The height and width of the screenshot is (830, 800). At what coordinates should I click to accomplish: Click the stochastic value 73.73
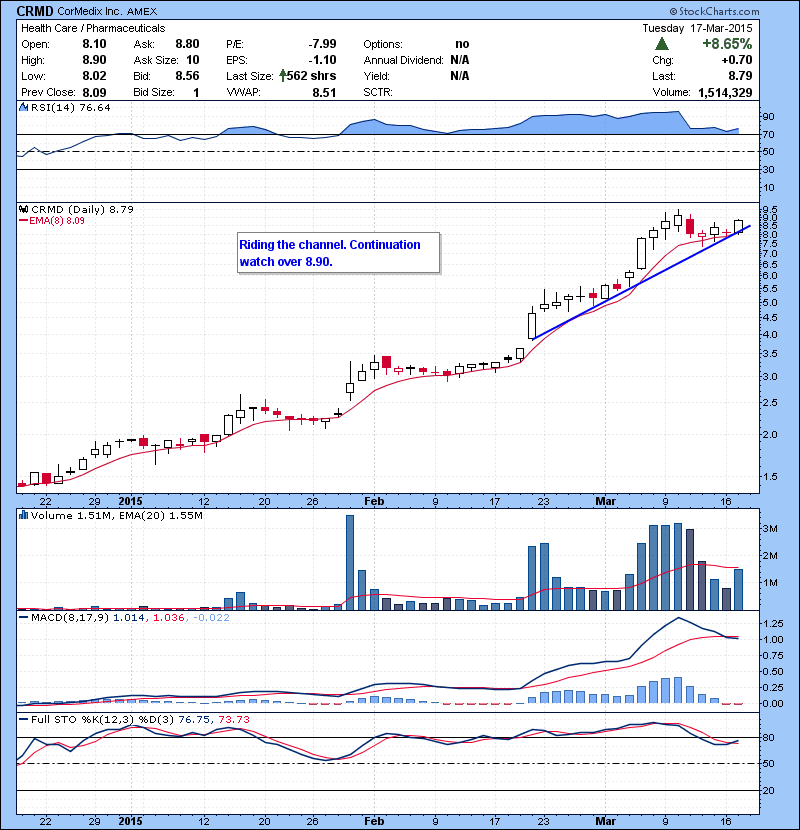233,719
